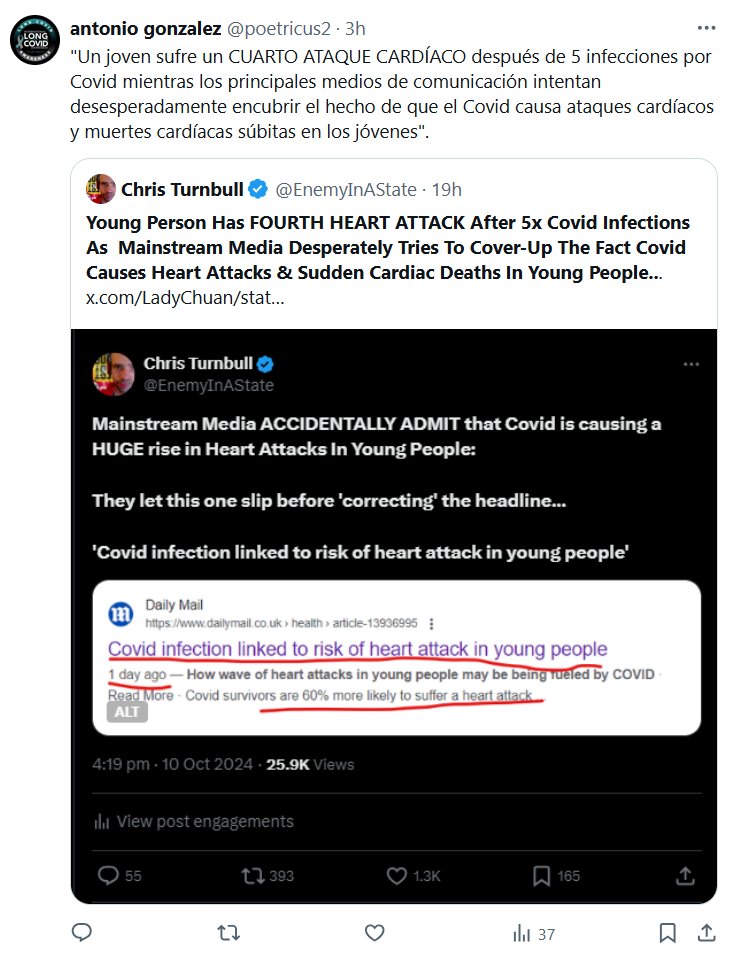This screenshot has height=958, width=734.
Task: Open the three-dot menu in the embedded tweet
Action: pyautogui.click(x=691, y=364)
